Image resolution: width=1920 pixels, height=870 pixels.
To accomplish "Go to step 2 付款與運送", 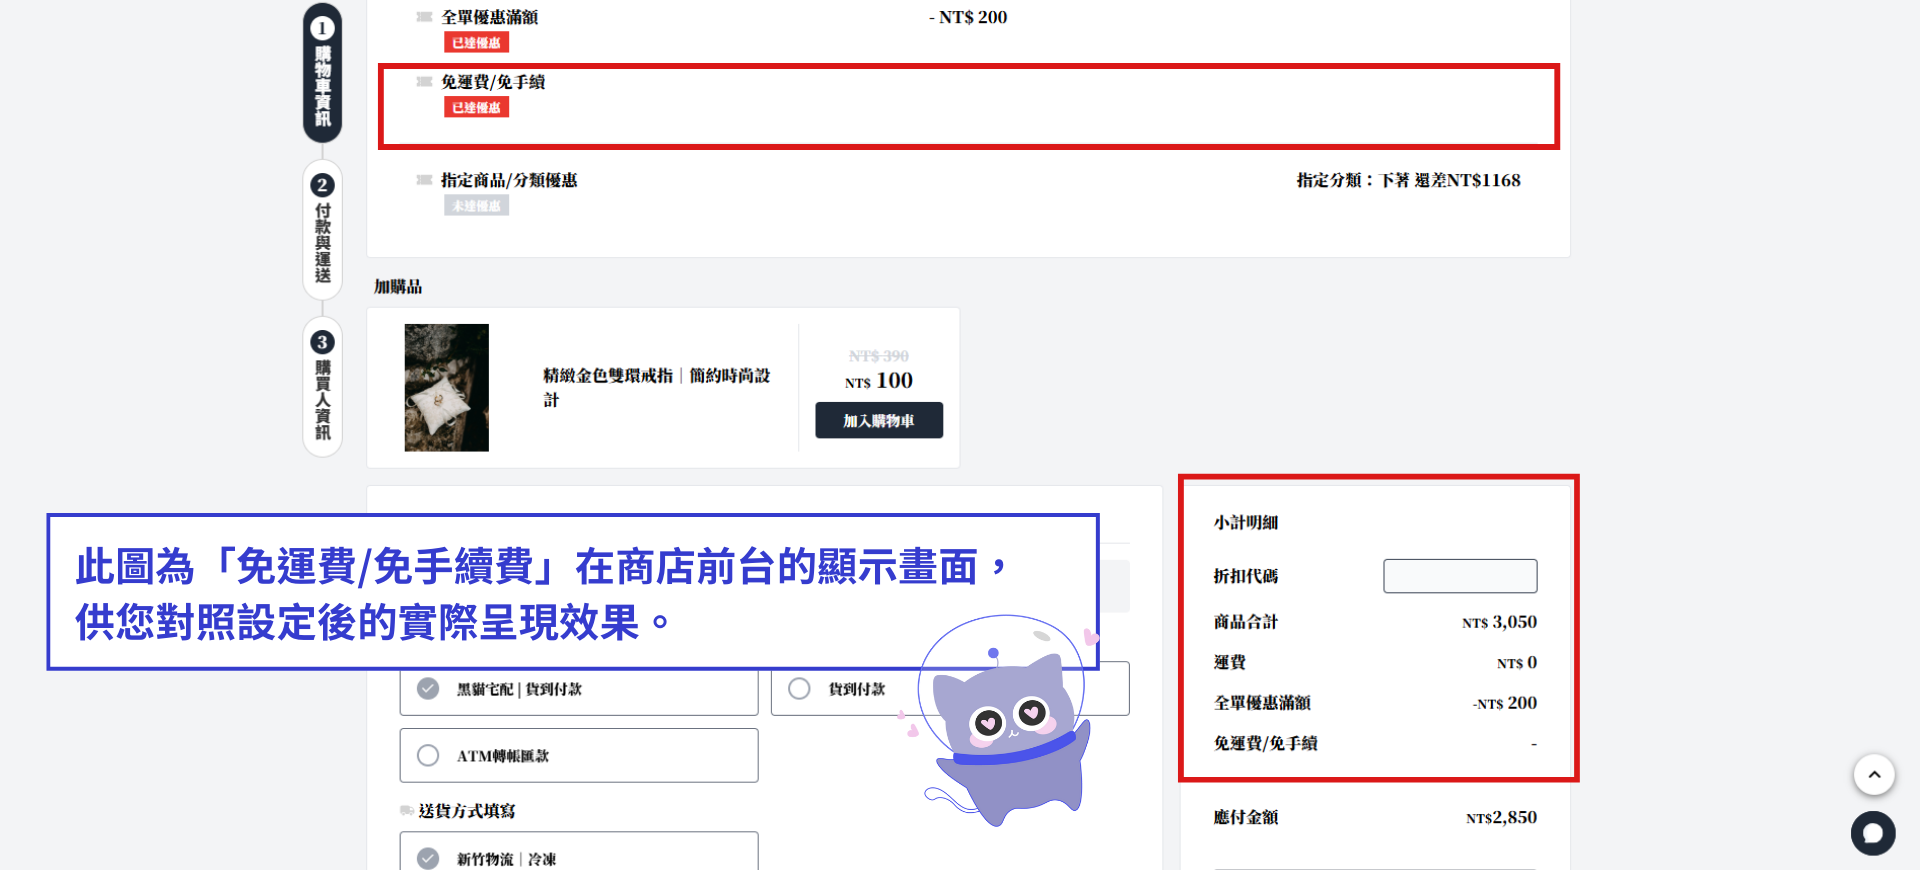I will tap(322, 229).
